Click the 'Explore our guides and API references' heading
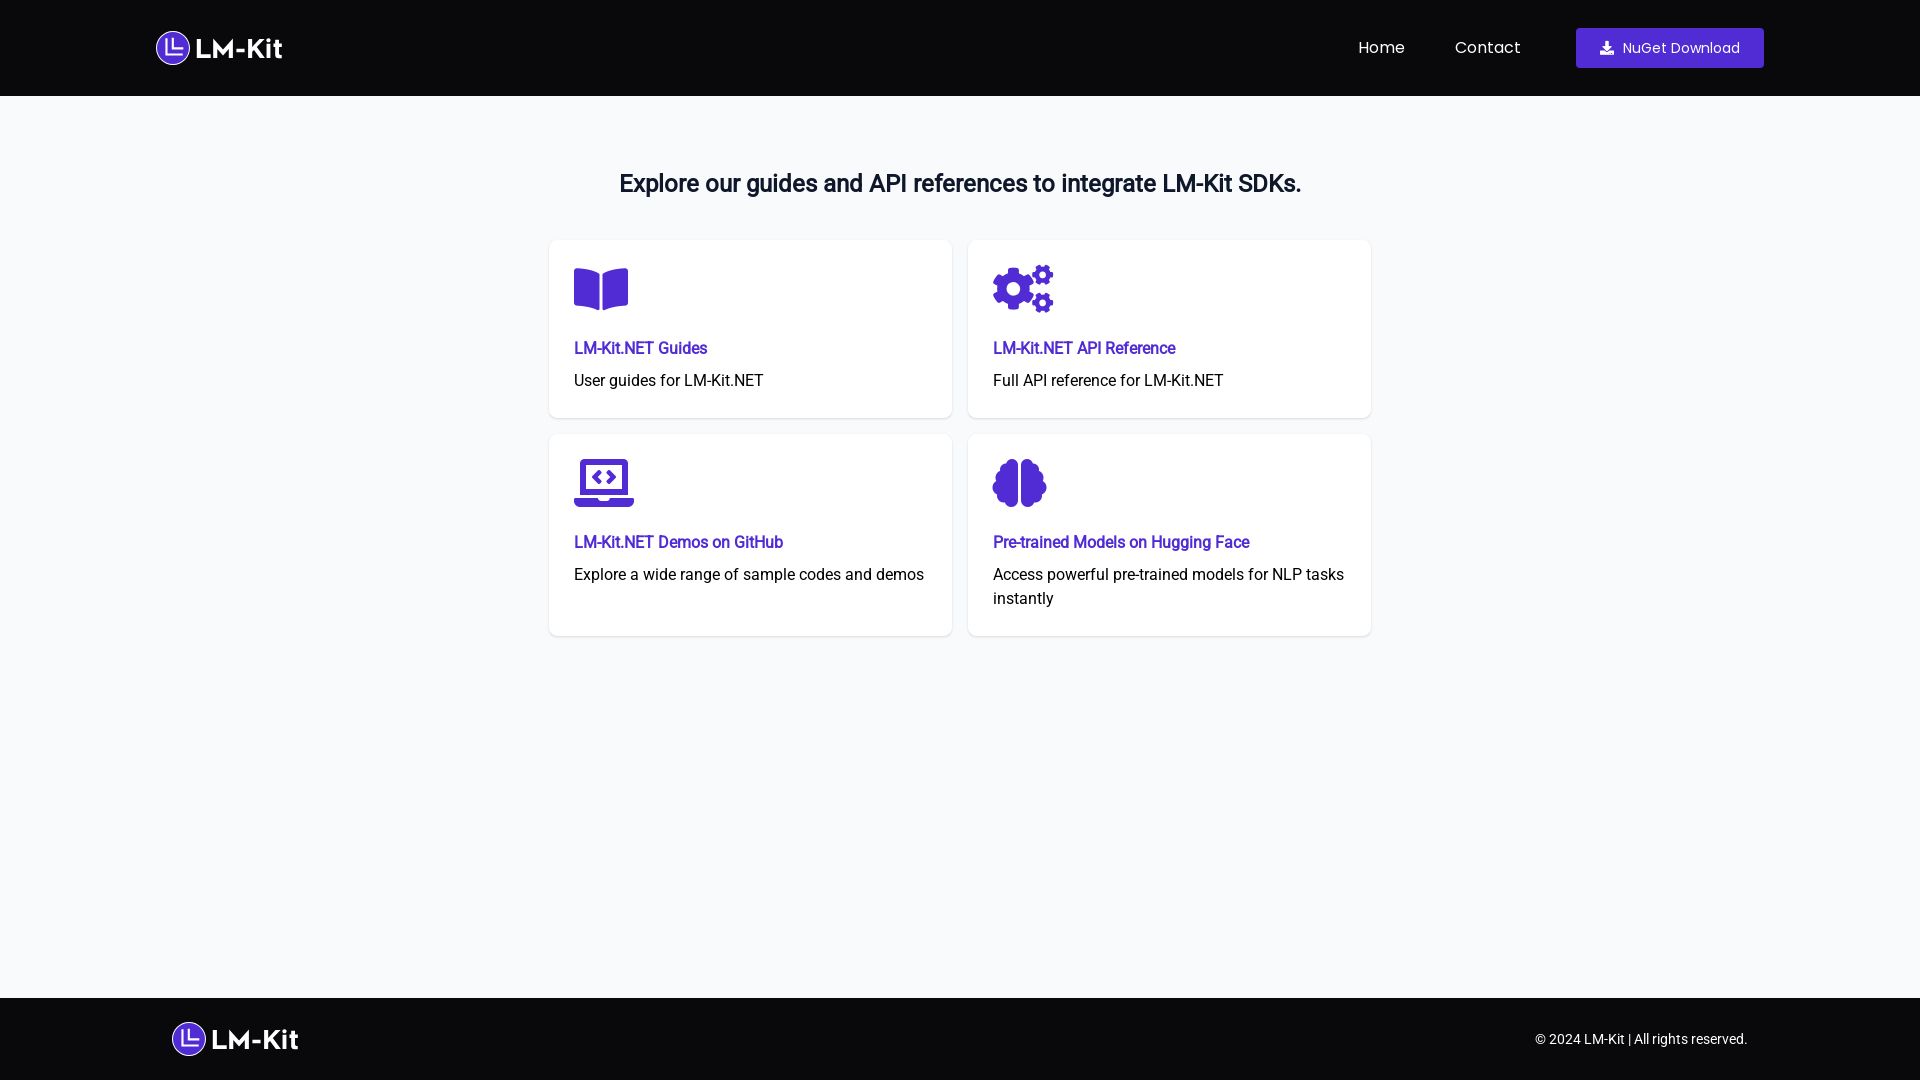This screenshot has height=1080, width=1920. (960, 184)
